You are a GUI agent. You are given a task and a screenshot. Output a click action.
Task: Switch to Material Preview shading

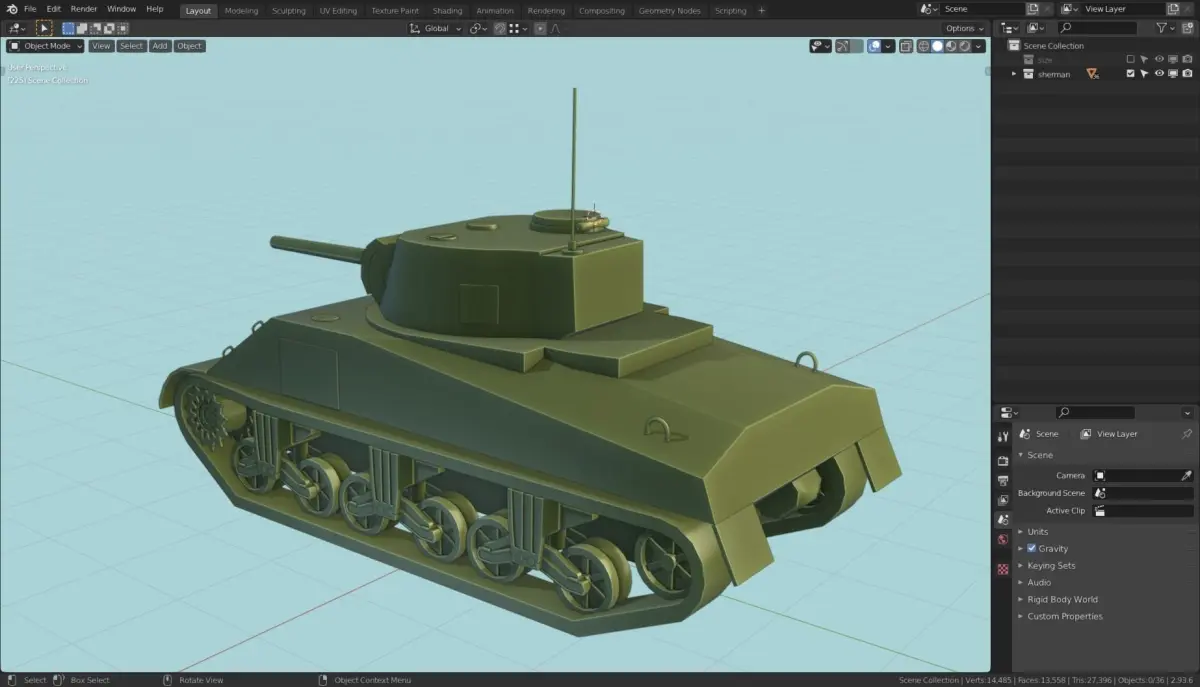pyautogui.click(x=951, y=46)
